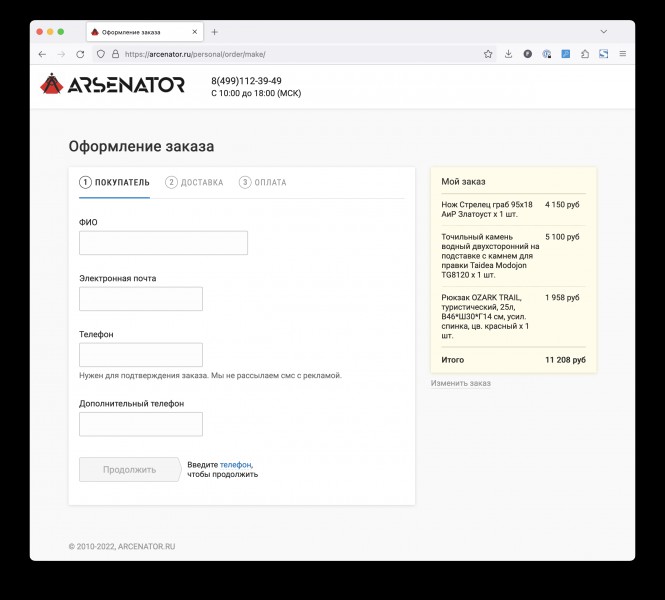Select the Оформление заказа browser tab

click(x=145, y=32)
